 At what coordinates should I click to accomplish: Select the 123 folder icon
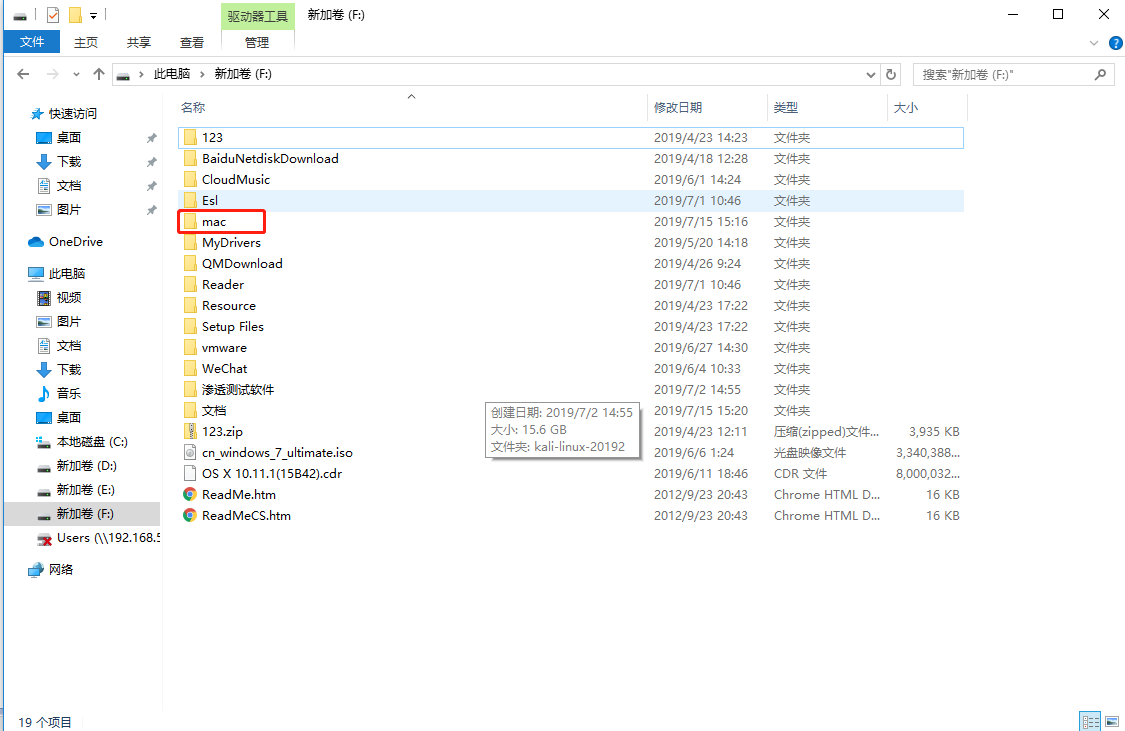point(190,137)
